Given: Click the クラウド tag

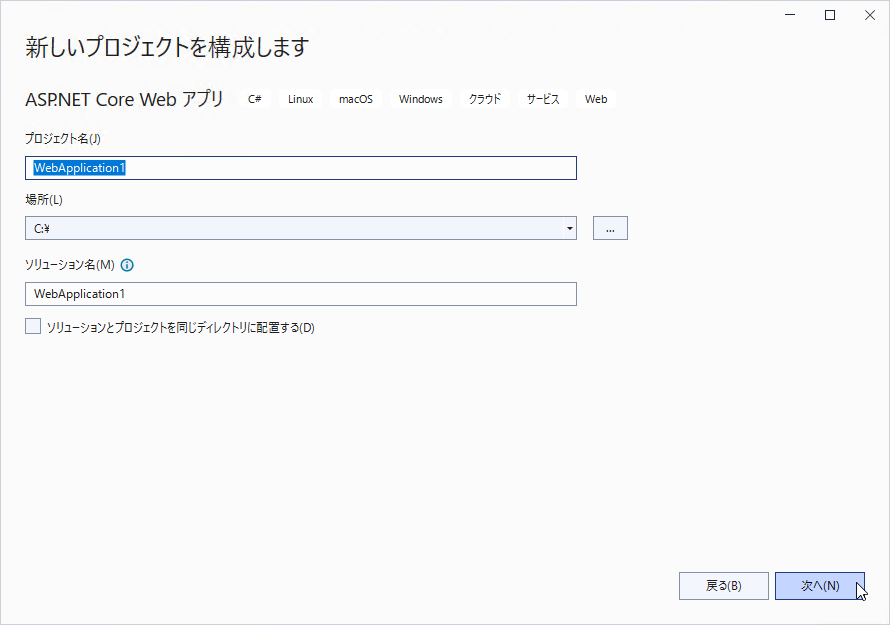Looking at the screenshot, I should tap(485, 99).
